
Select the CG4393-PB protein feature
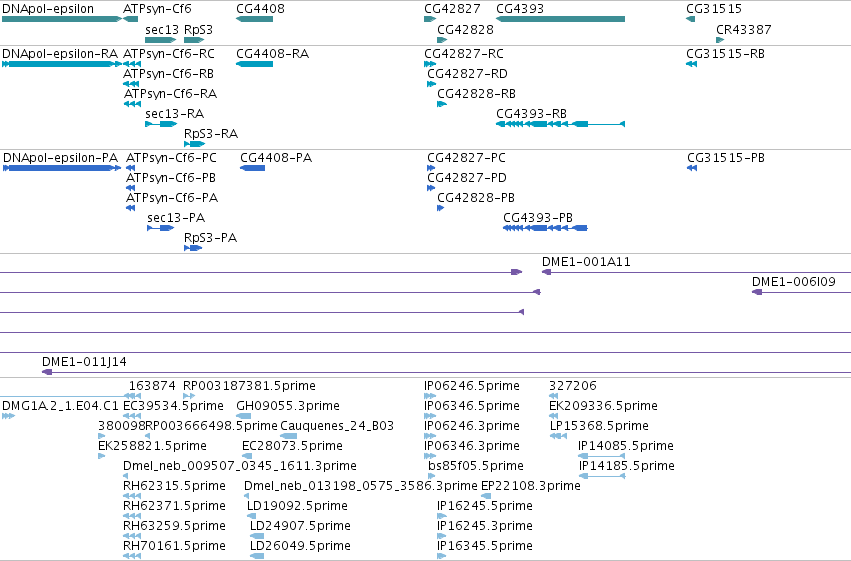pyautogui.click(x=545, y=228)
